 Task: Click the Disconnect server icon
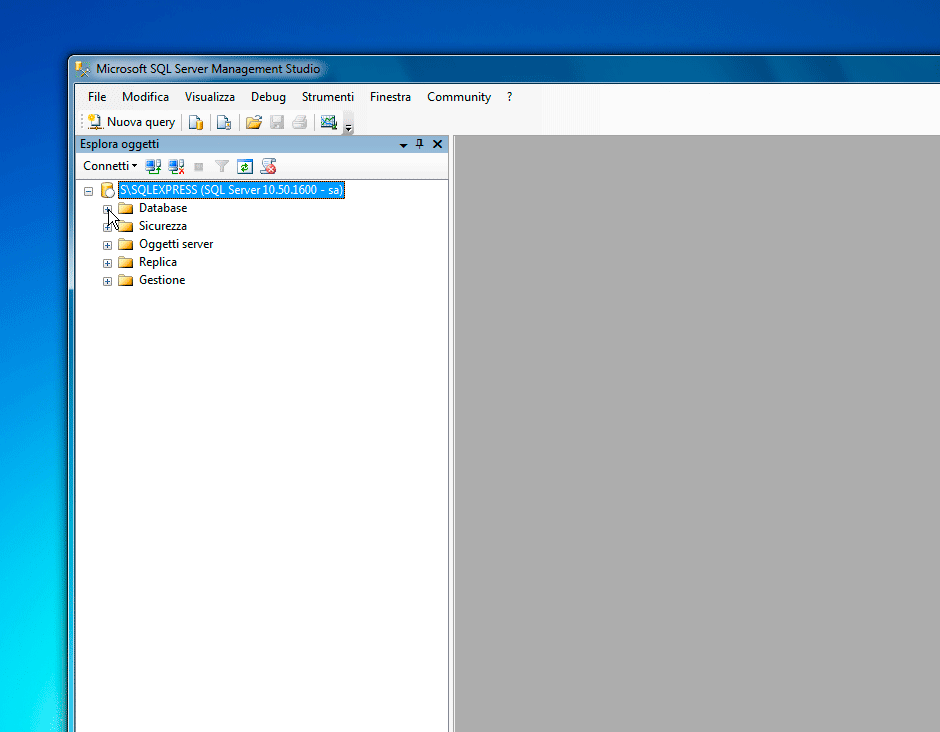(176, 167)
